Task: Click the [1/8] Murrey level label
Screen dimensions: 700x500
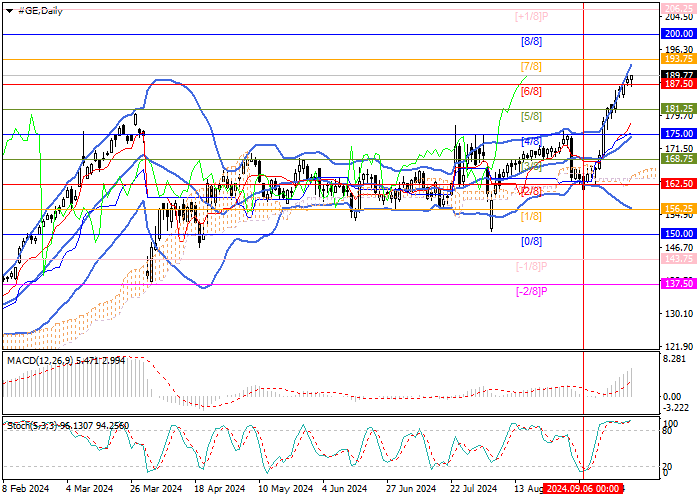Action: 531,217
